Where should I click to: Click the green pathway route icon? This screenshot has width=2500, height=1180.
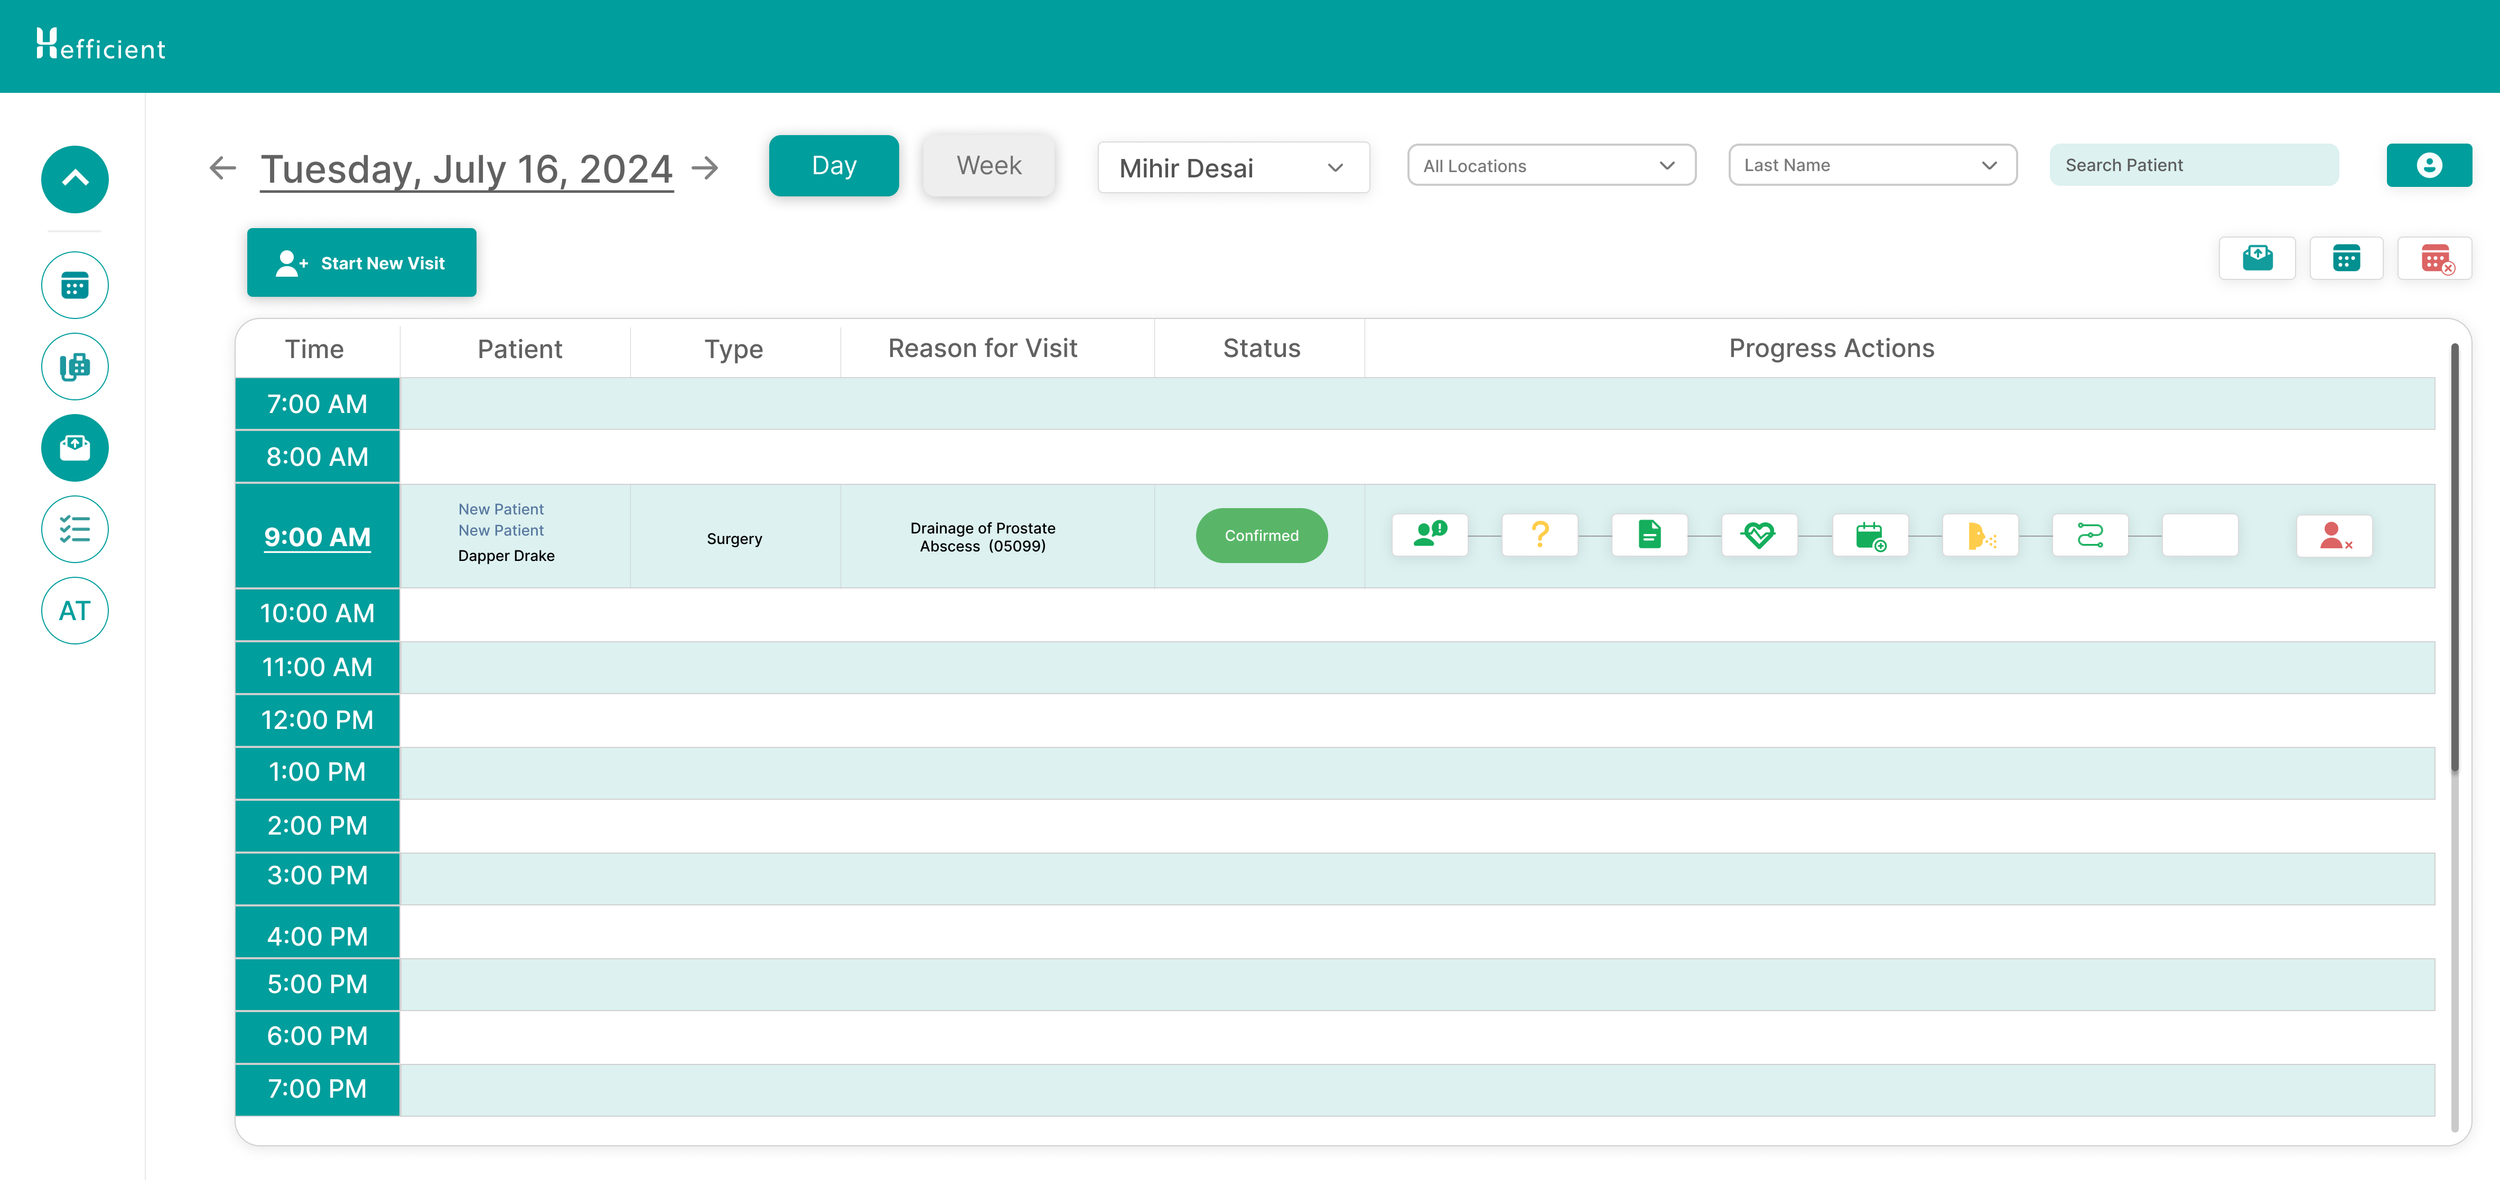click(x=2090, y=535)
